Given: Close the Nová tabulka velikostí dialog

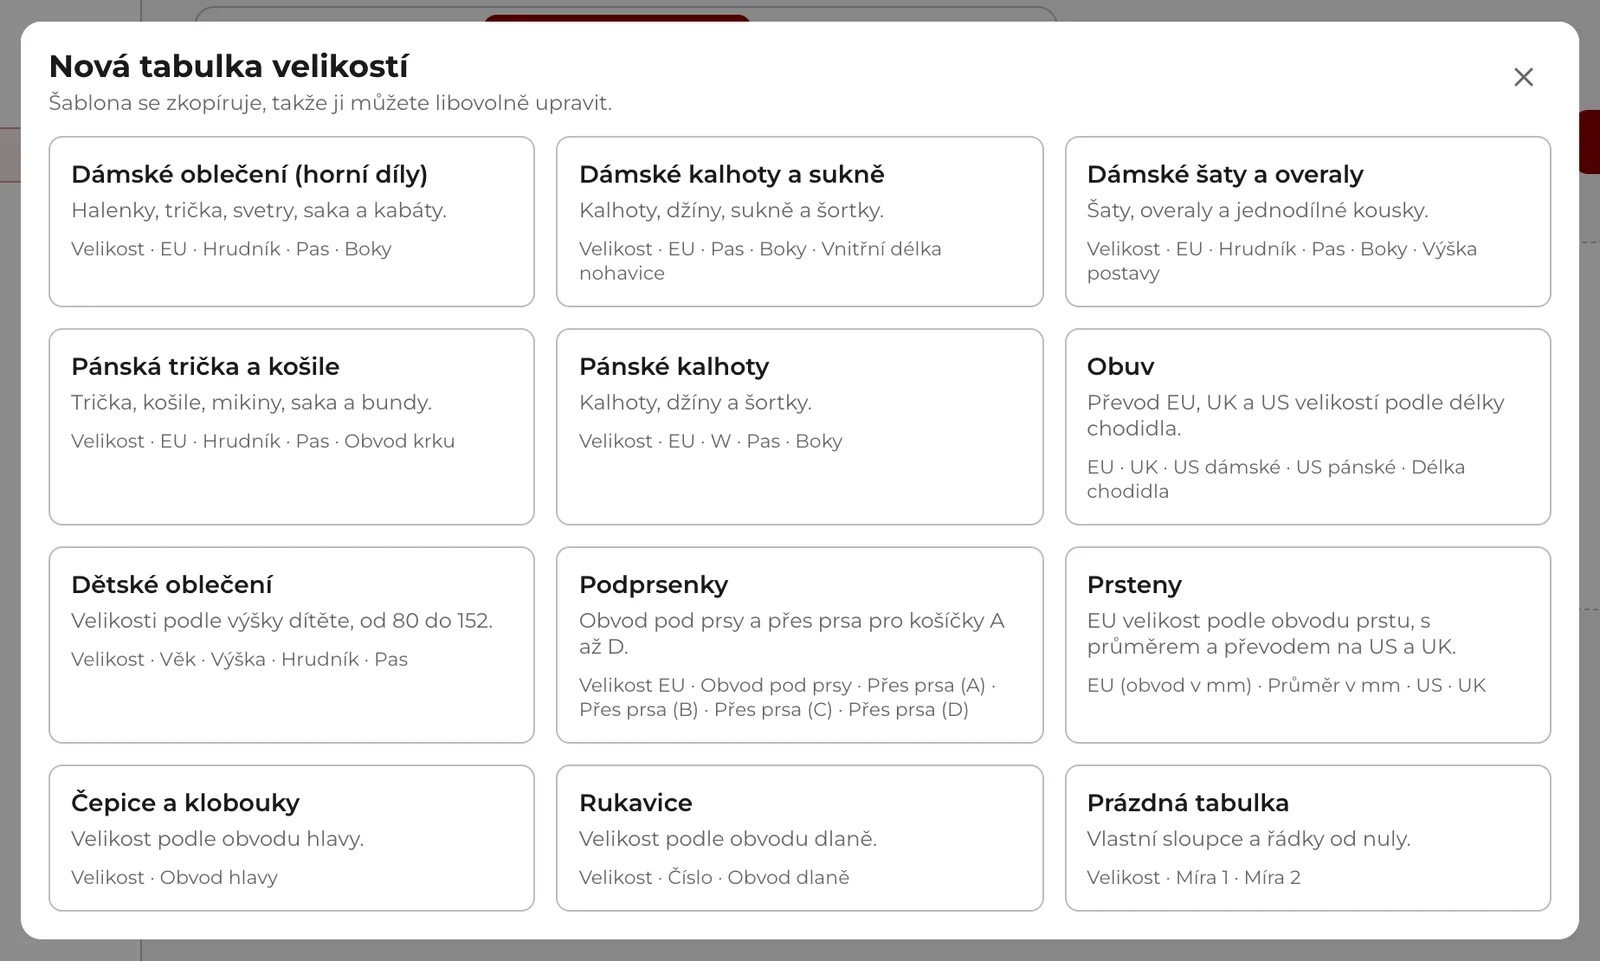Looking at the screenshot, I should click(x=1523, y=77).
